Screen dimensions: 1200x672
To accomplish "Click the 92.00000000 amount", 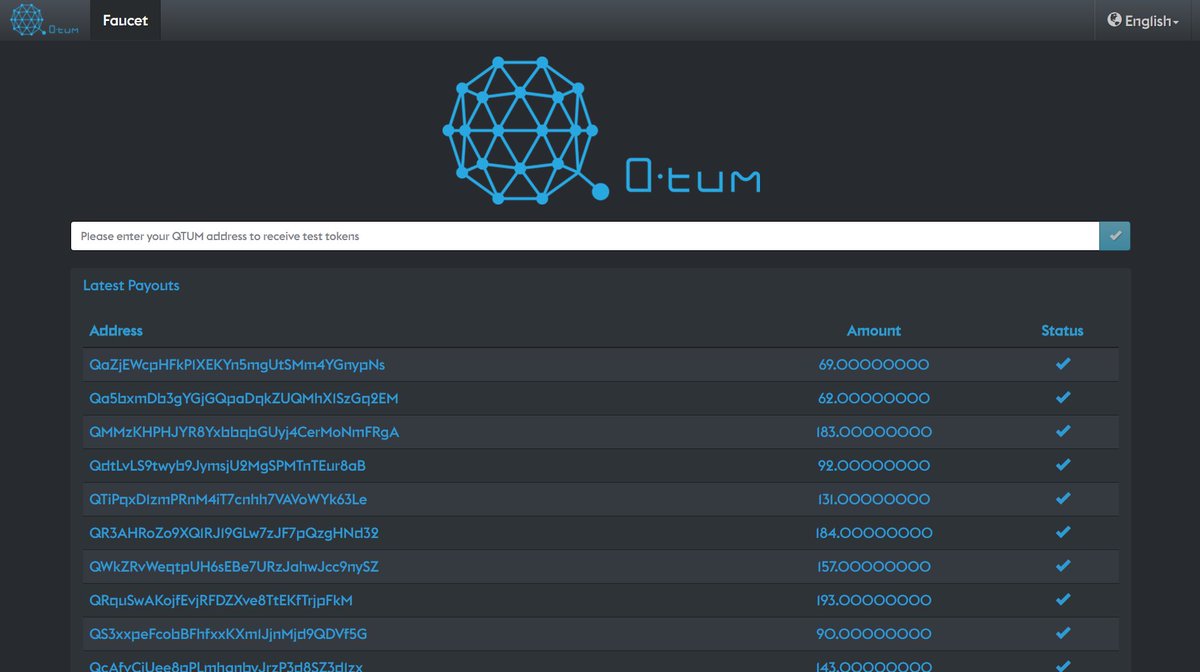I will [874, 466].
